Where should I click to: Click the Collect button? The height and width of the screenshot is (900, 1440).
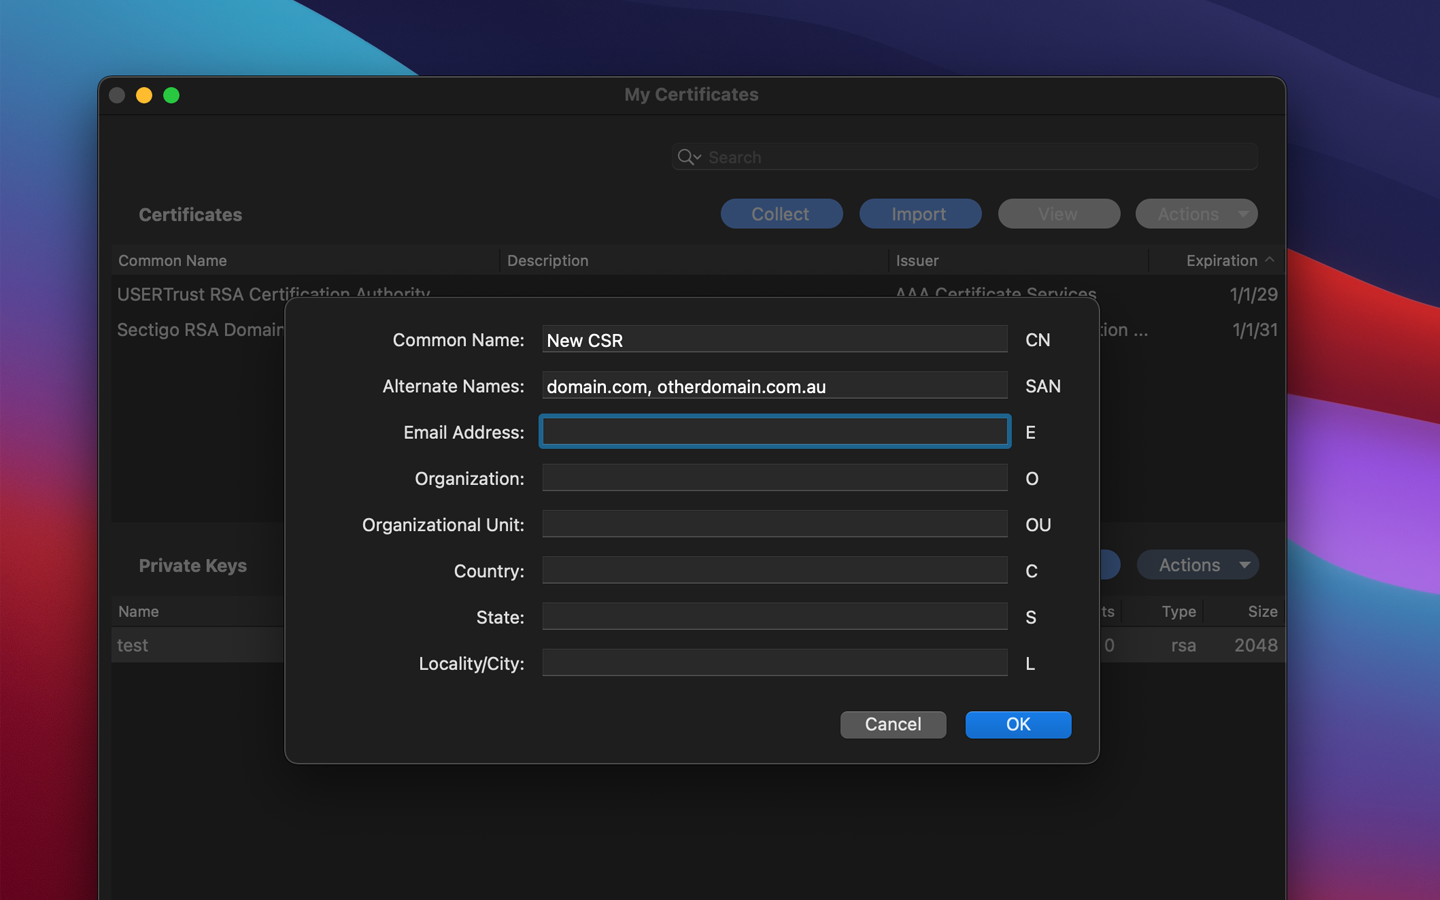(781, 213)
